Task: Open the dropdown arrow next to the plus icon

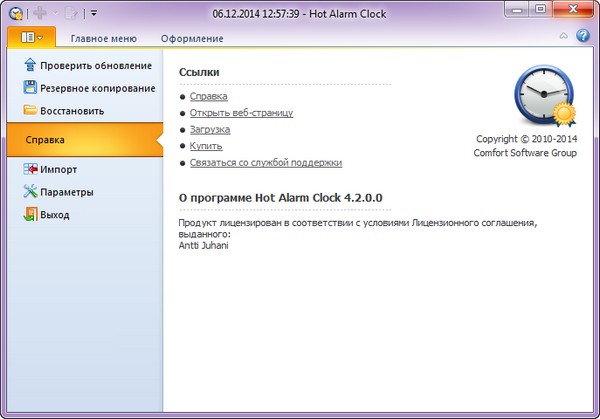Action: pyautogui.click(x=55, y=14)
